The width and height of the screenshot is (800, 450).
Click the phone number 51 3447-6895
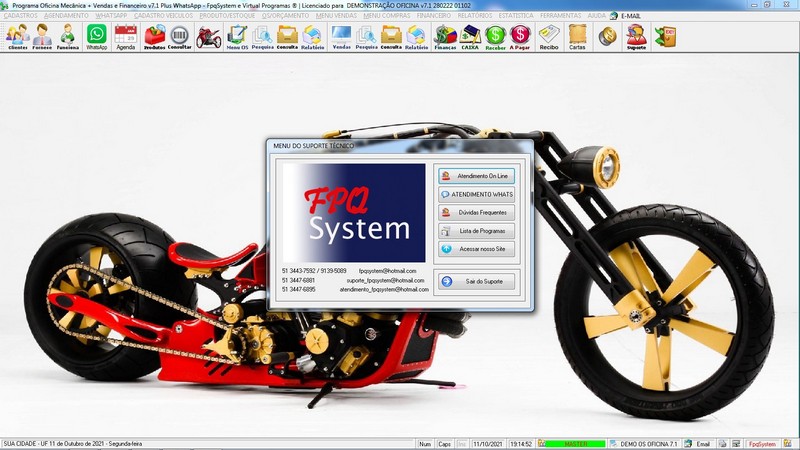click(x=298, y=289)
